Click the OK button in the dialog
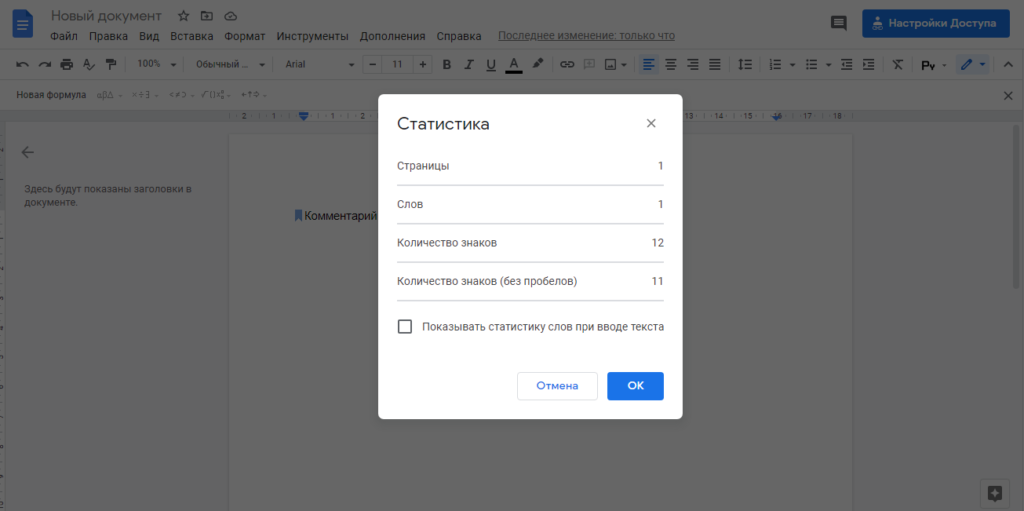 [x=635, y=386]
